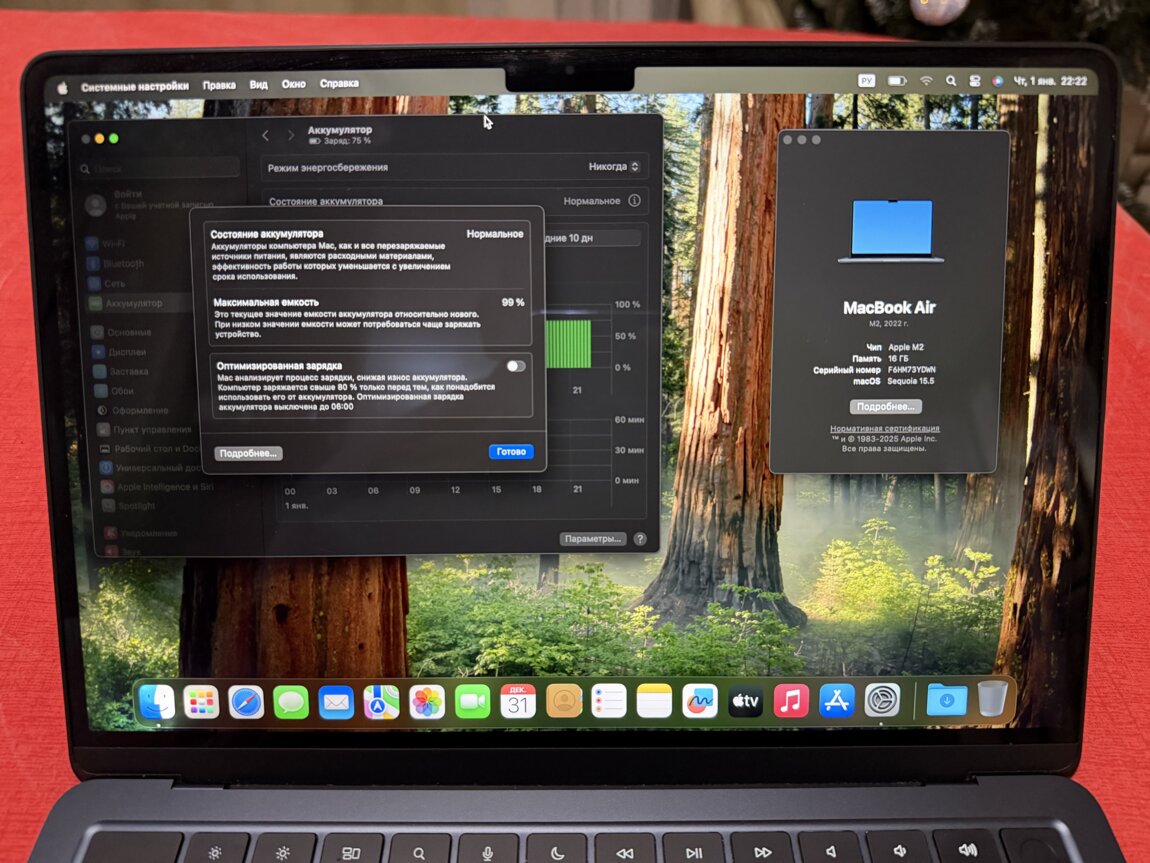Screen dimensions: 1150x863
Task: Click the Wi-Fi status icon in menu bar
Action: [926, 81]
